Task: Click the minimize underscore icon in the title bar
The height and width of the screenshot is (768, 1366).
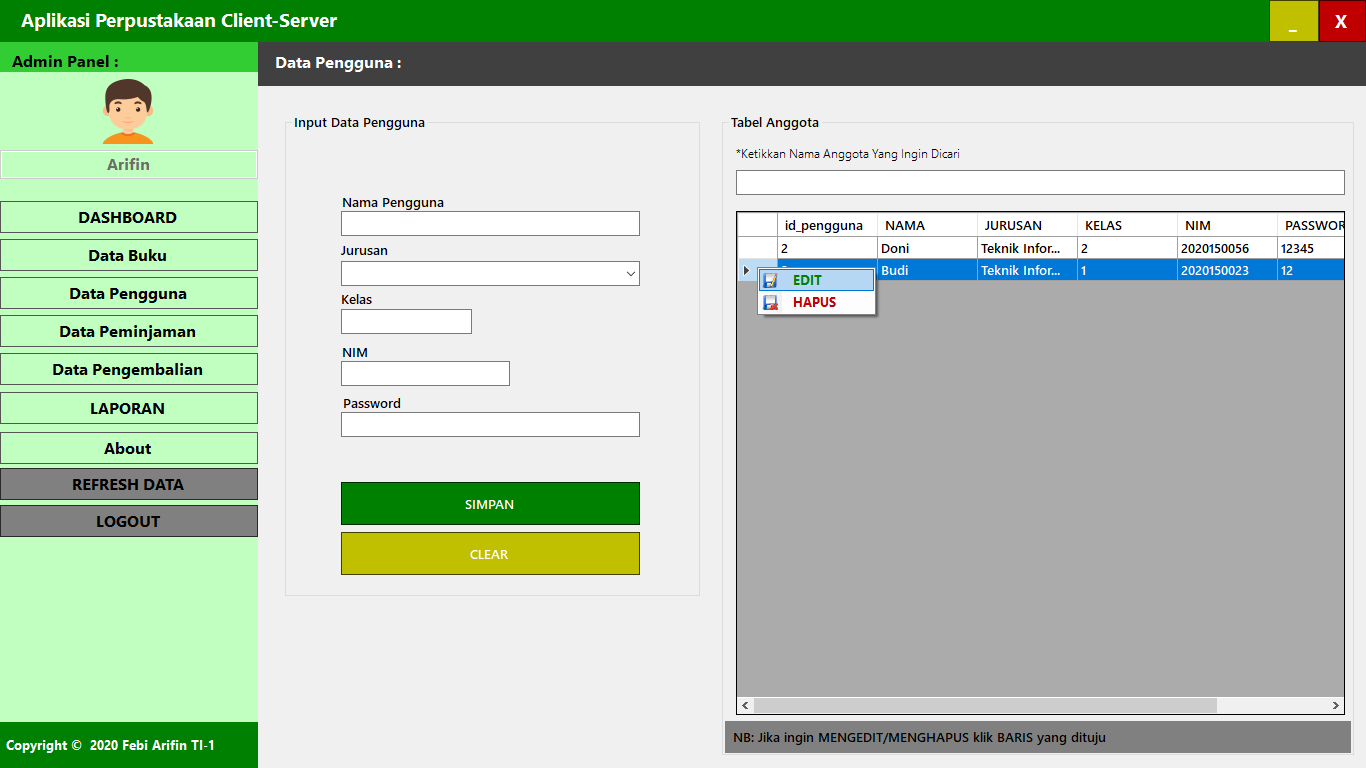Action: [x=1293, y=20]
